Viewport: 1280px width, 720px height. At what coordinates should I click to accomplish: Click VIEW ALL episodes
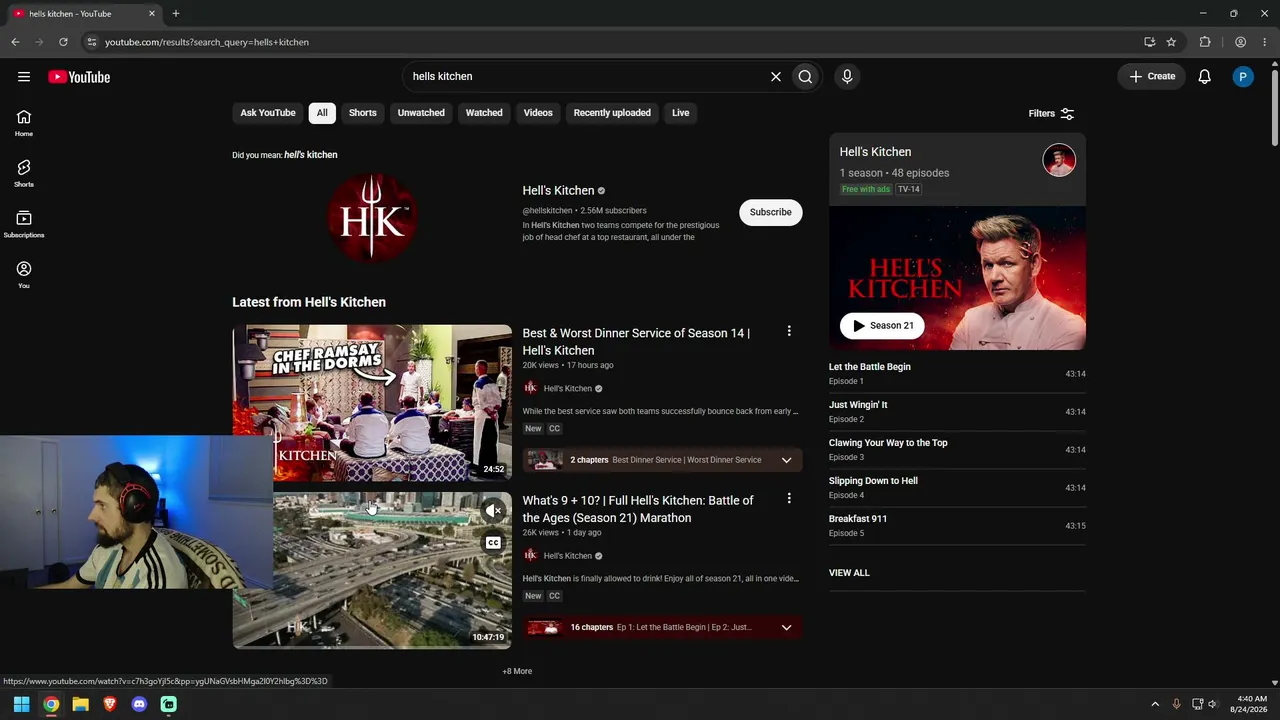coord(849,573)
